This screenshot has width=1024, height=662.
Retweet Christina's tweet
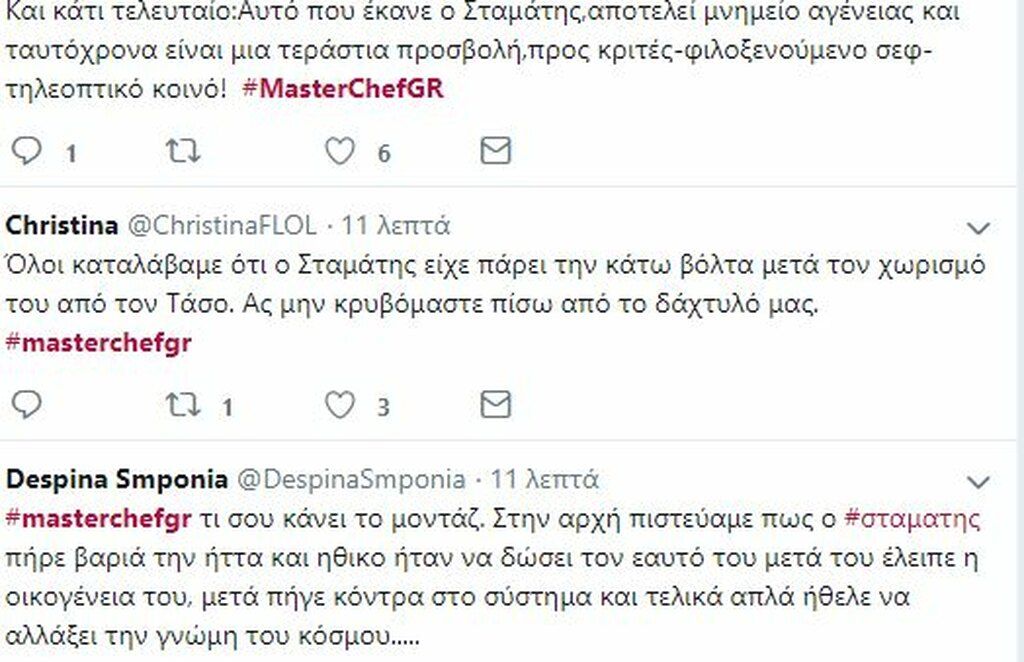(183, 405)
